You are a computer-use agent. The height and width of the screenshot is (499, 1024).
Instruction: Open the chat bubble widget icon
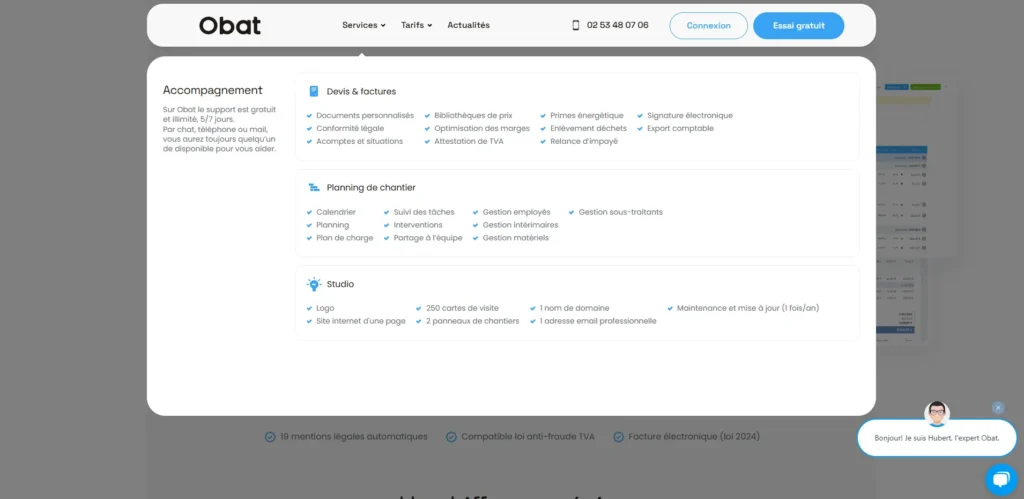[1001, 479]
